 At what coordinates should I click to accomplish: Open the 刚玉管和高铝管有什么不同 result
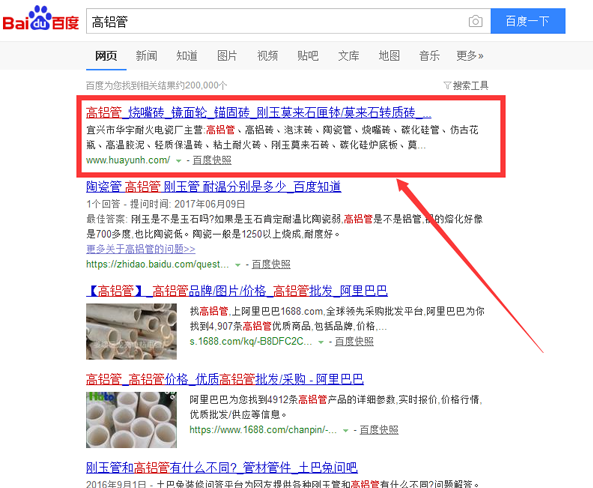(x=222, y=468)
